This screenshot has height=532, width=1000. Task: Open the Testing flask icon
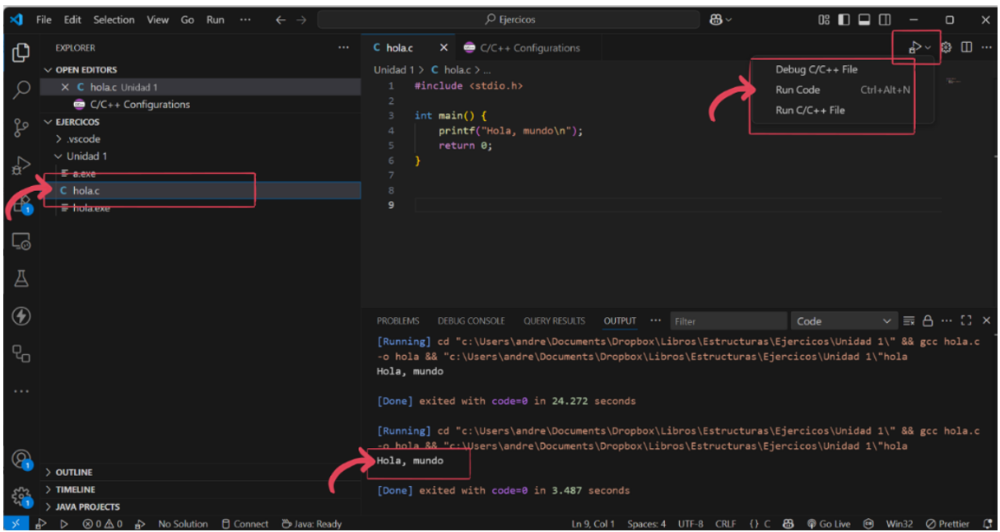point(21,279)
